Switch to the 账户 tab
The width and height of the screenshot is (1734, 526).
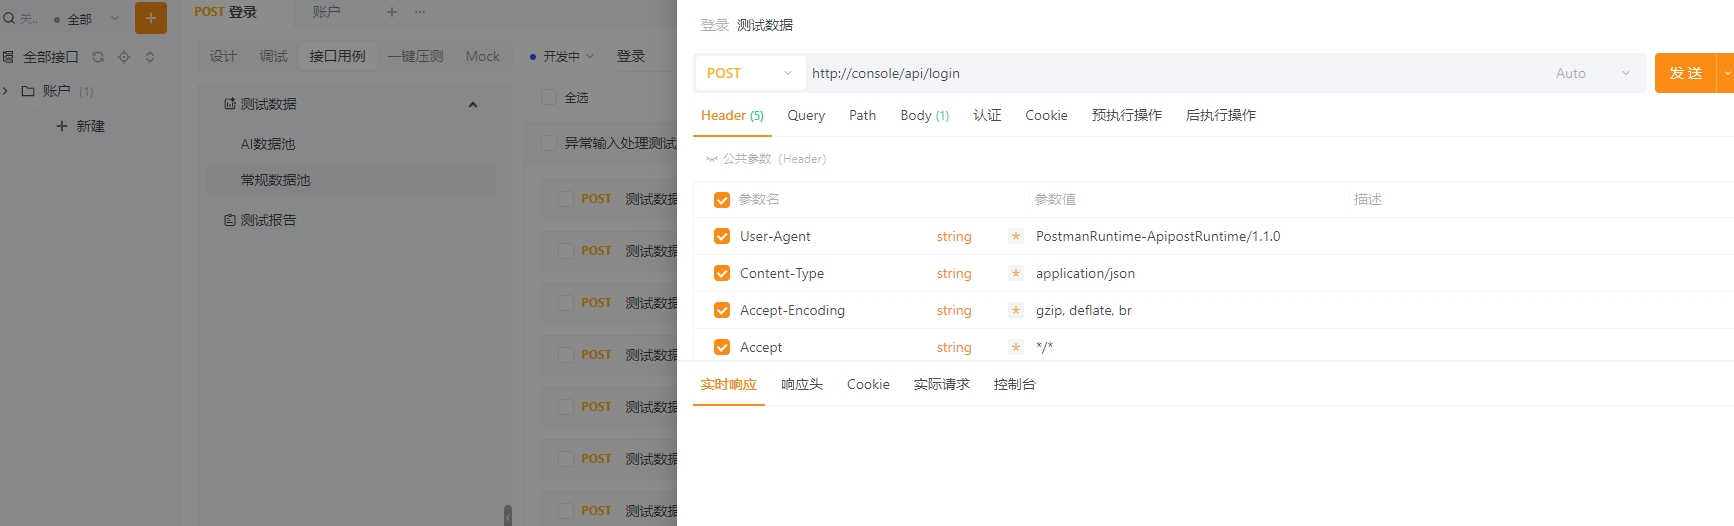pos(327,12)
